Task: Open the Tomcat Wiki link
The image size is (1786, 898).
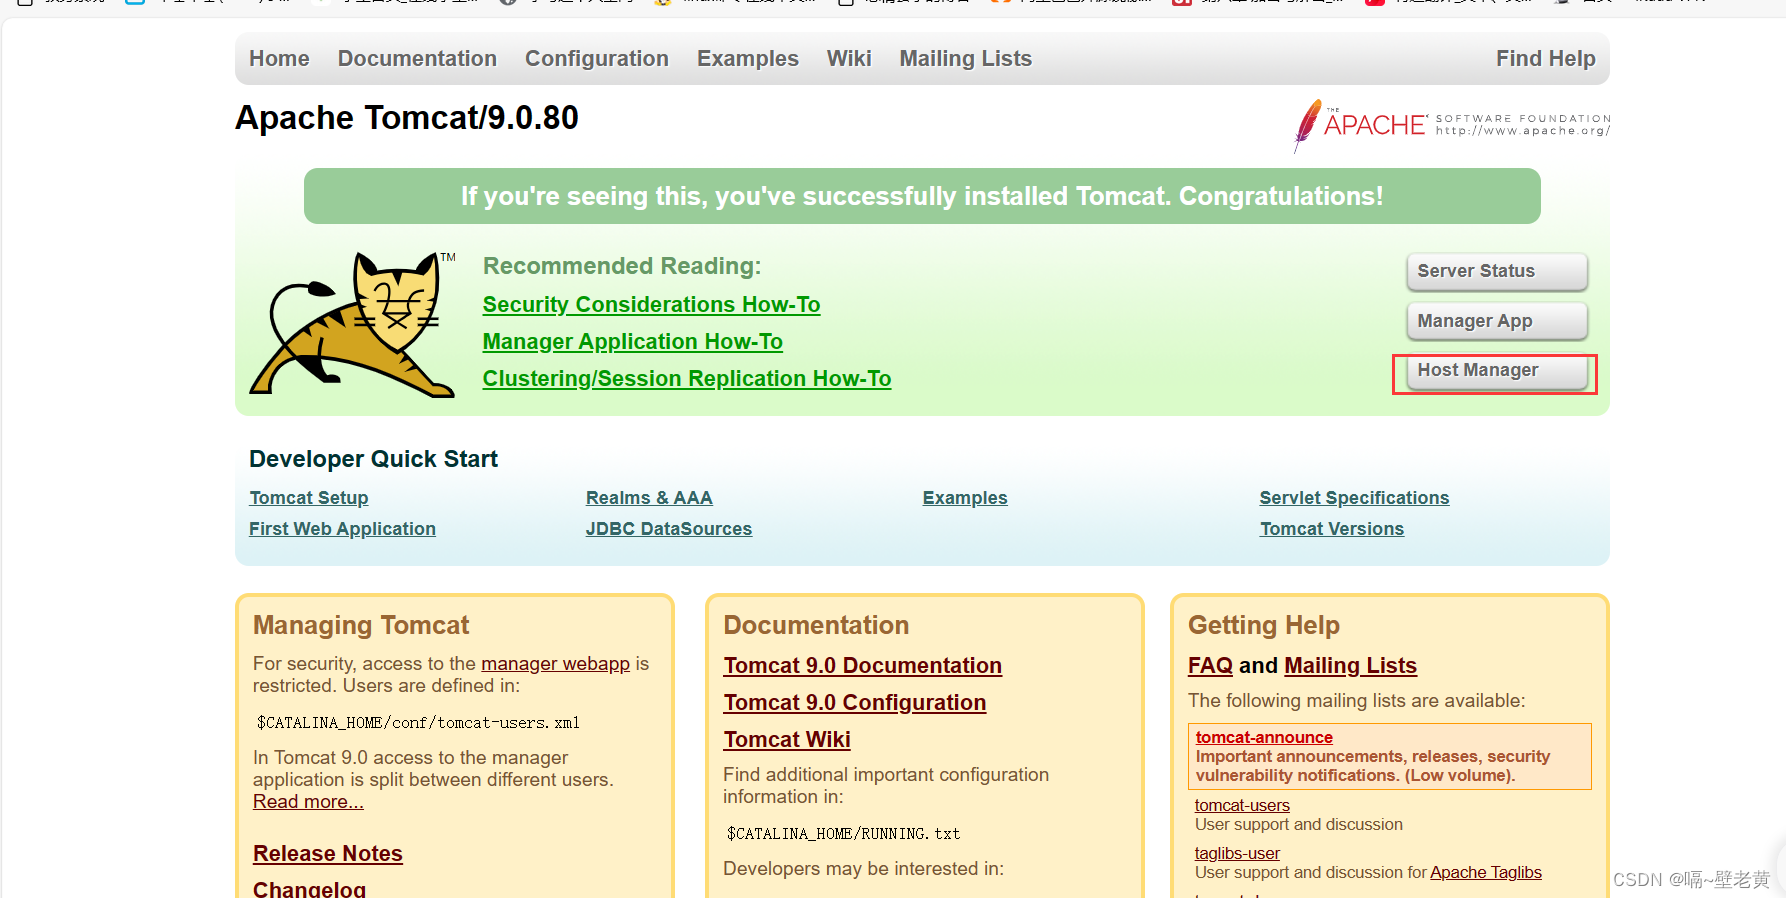Action: (x=787, y=740)
